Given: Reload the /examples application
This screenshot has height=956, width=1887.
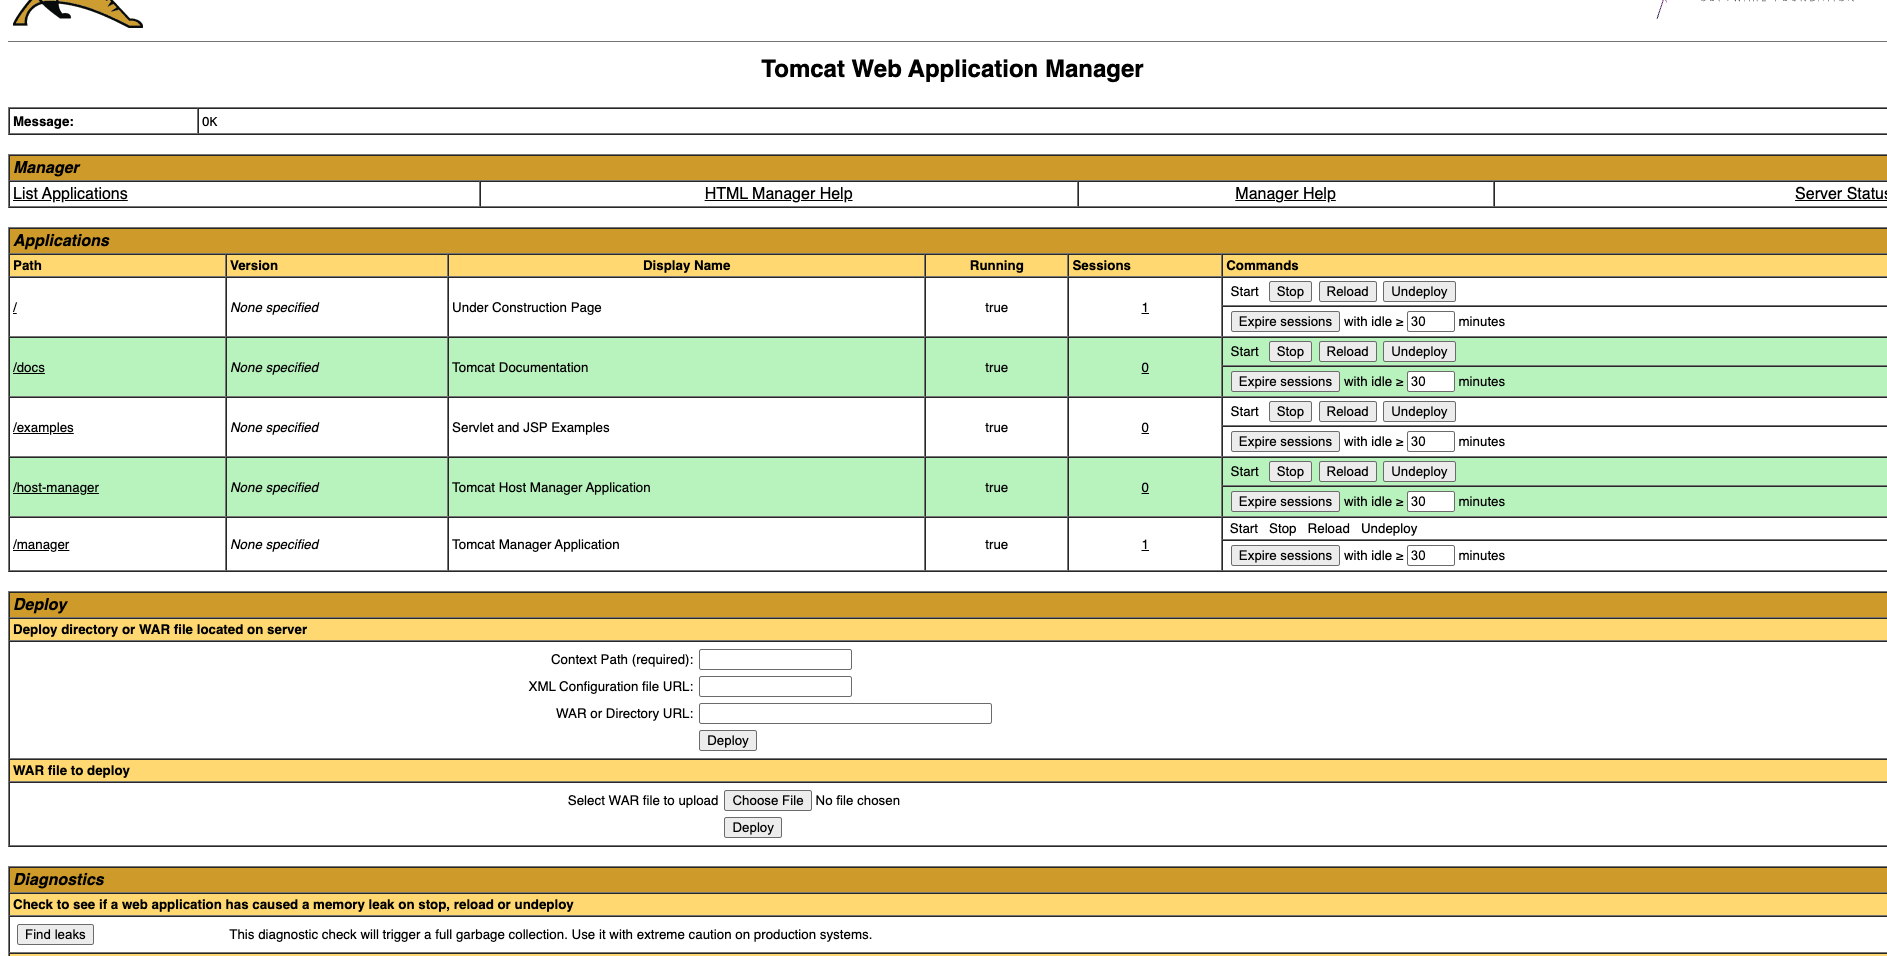Looking at the screenshot, I should click(1347, 412).
